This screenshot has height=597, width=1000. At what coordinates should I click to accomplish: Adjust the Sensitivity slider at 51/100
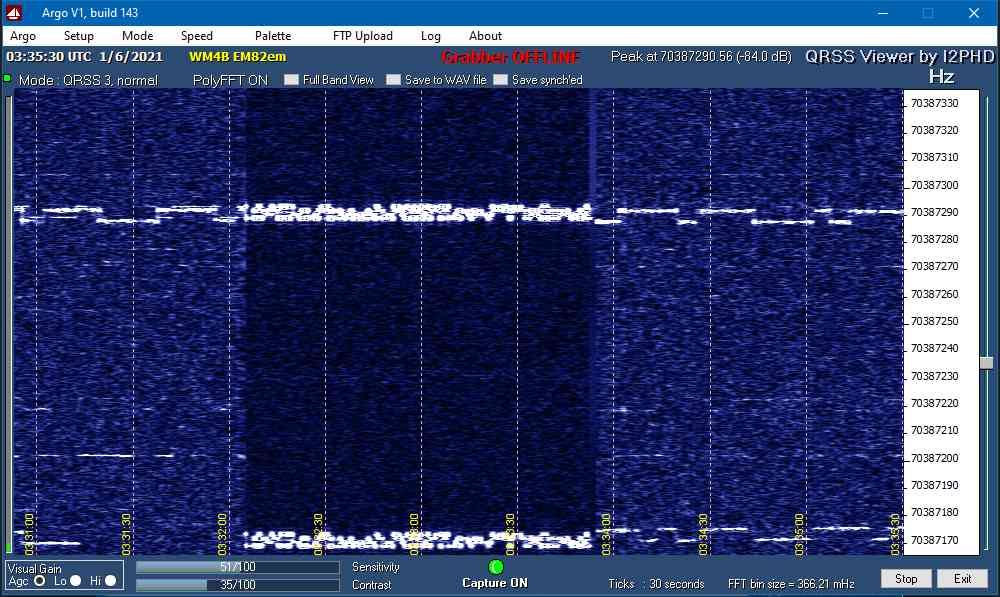coord(237,567)
